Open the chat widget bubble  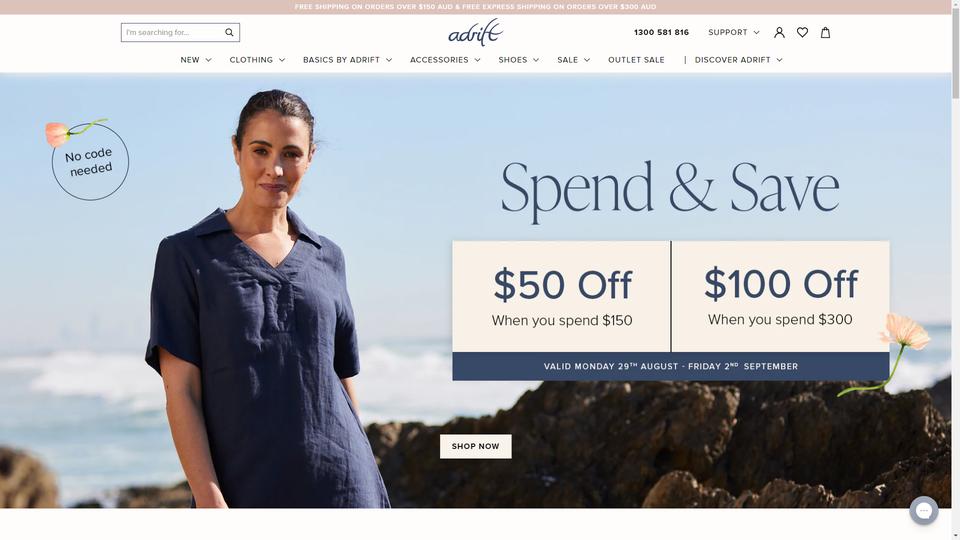click(923, 510)
